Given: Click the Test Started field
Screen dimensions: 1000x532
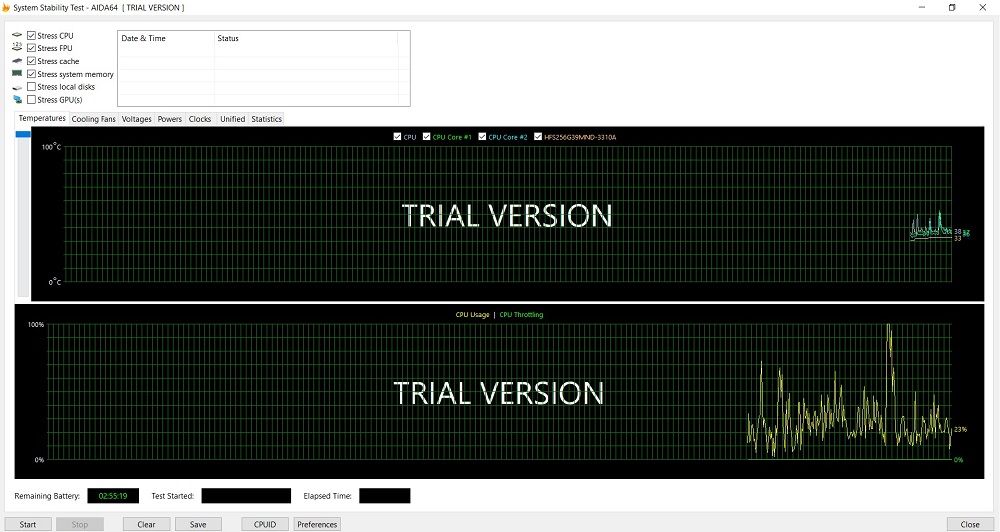Looking at the screenshot, I should 246,496.
